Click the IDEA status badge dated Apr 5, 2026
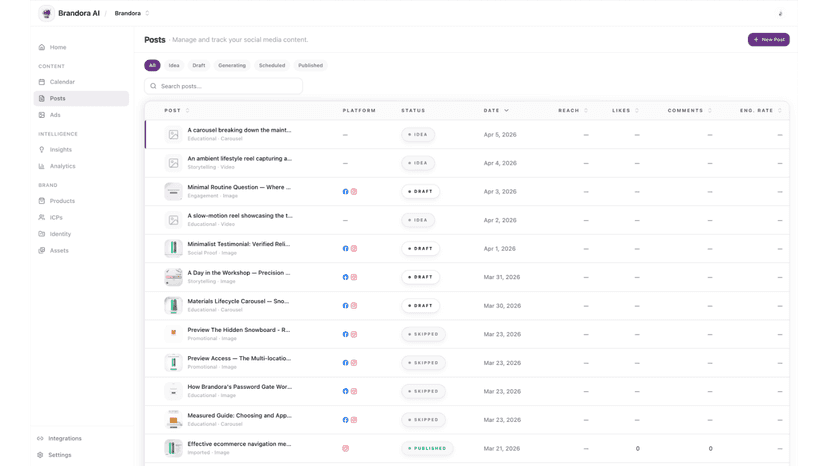This screenshot has width=828, height=466. point(418,135)
